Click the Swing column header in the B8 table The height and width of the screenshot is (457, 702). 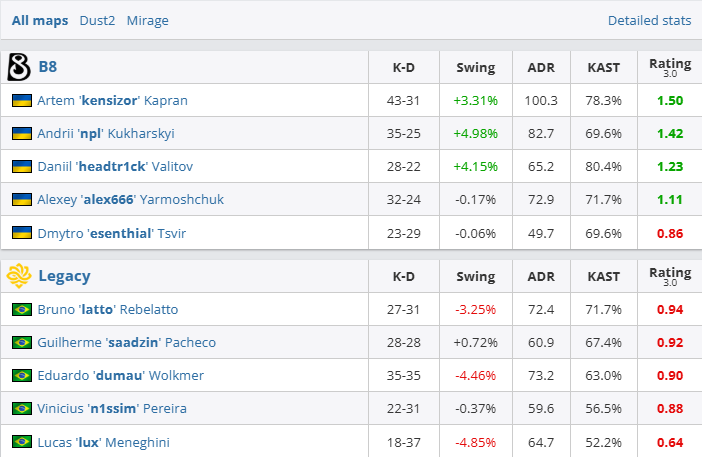475,68
